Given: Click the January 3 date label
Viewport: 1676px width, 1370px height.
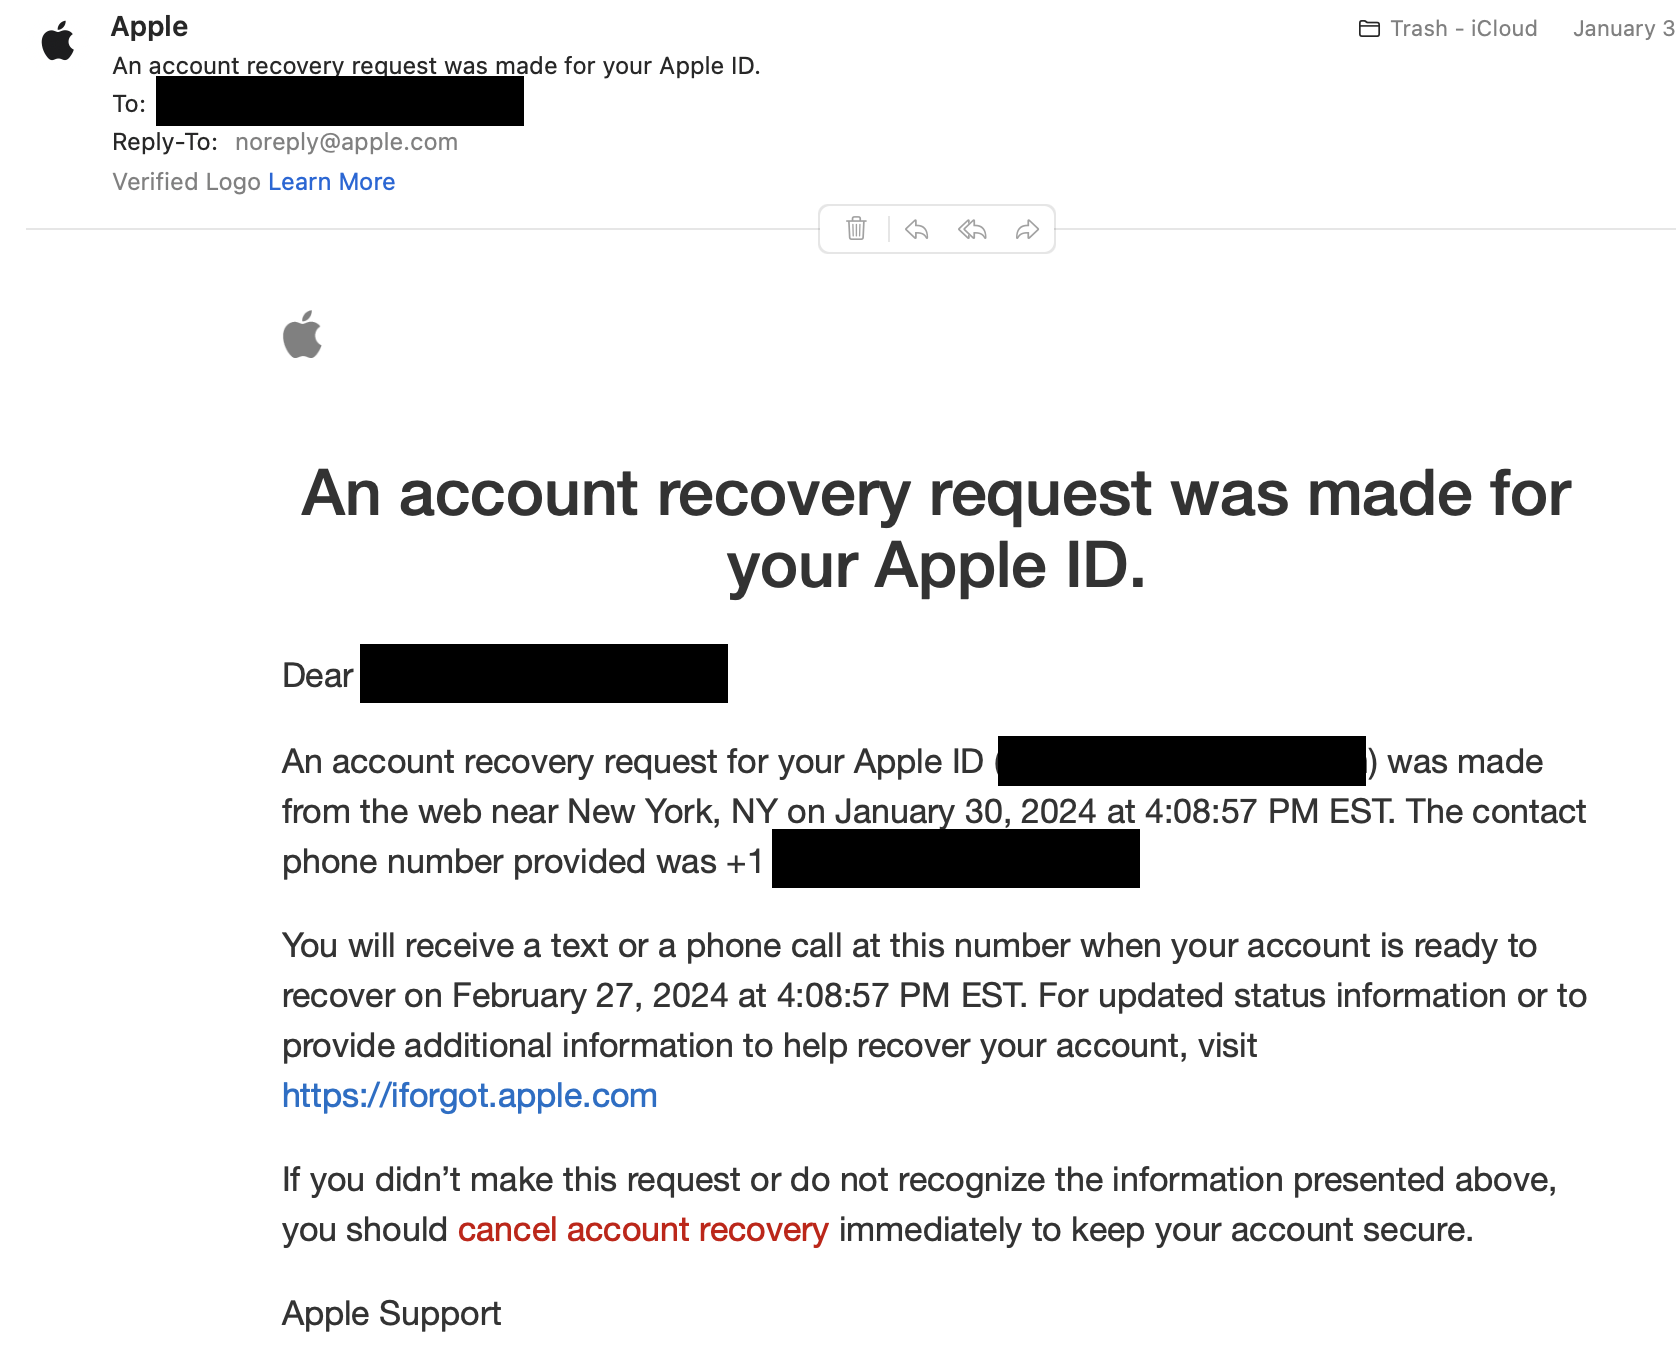Looking at the screenshot, I should (x=1624, y=29).
